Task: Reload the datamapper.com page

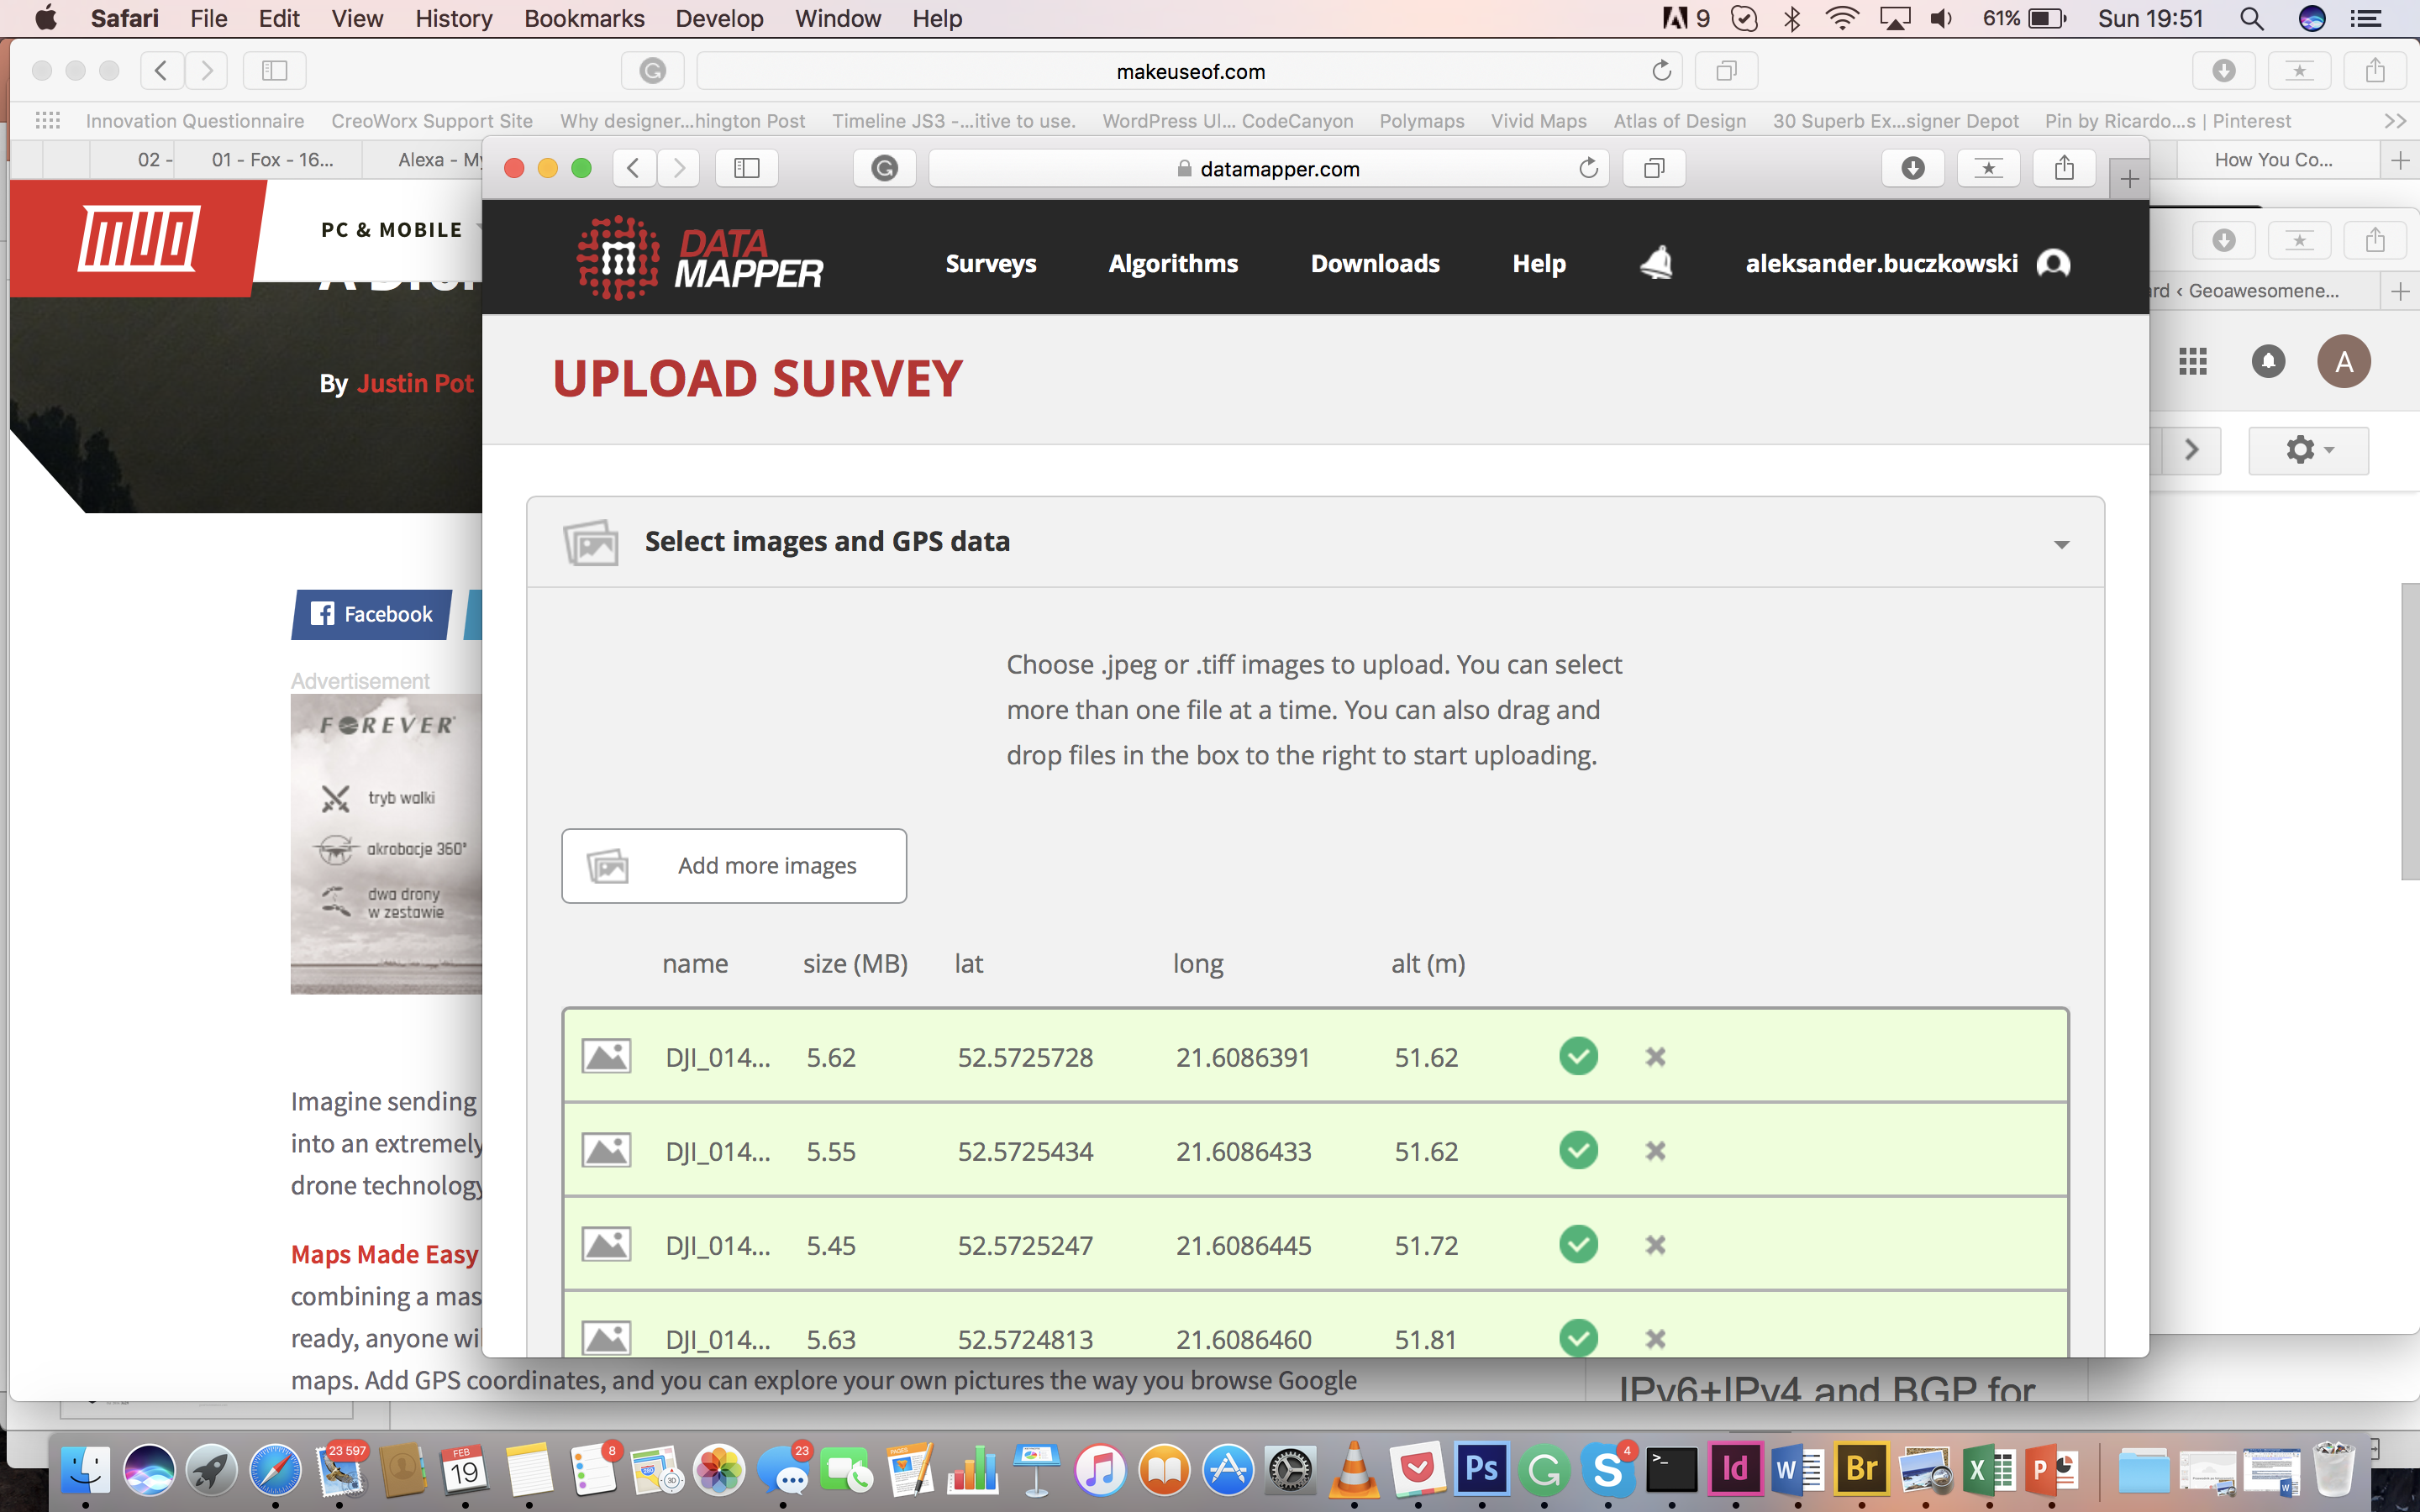Action: pos(1588,168)
